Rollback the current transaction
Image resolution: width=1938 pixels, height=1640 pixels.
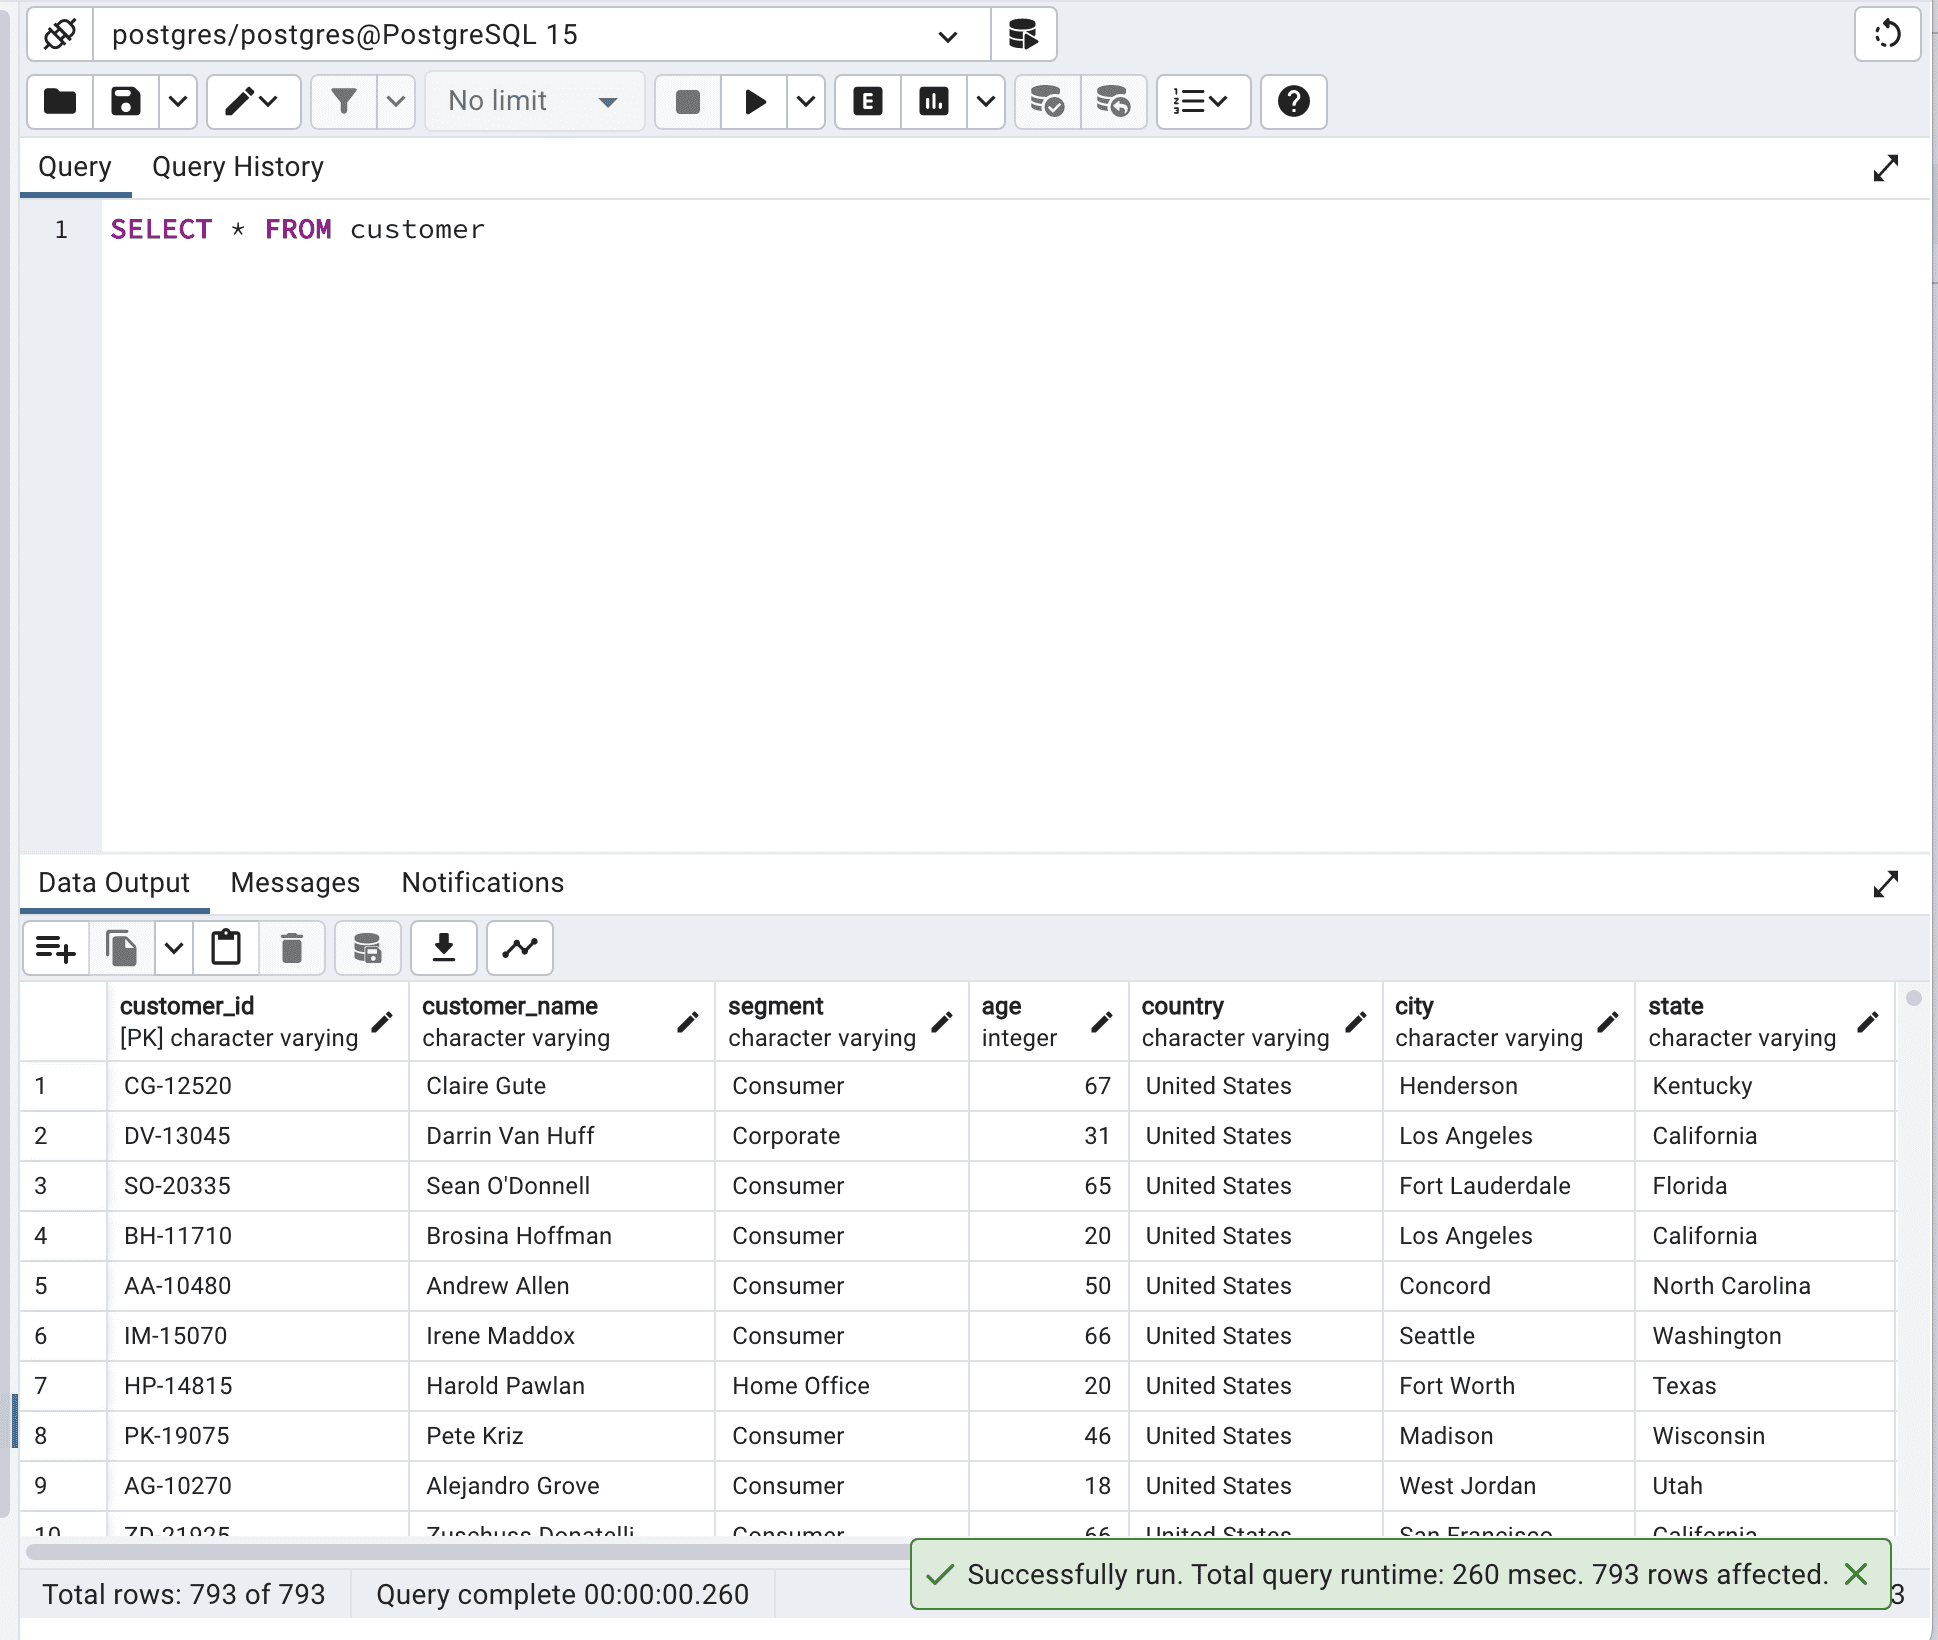pos(1113,101)
